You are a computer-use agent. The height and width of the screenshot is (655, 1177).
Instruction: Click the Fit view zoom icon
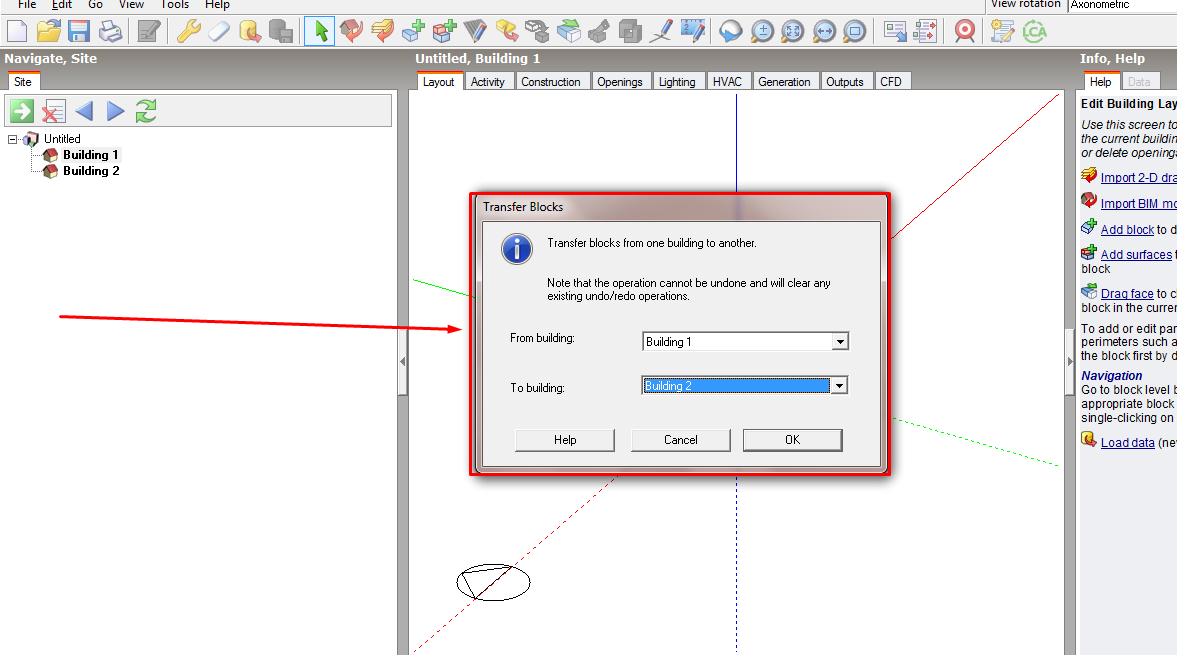coord(793,32)
